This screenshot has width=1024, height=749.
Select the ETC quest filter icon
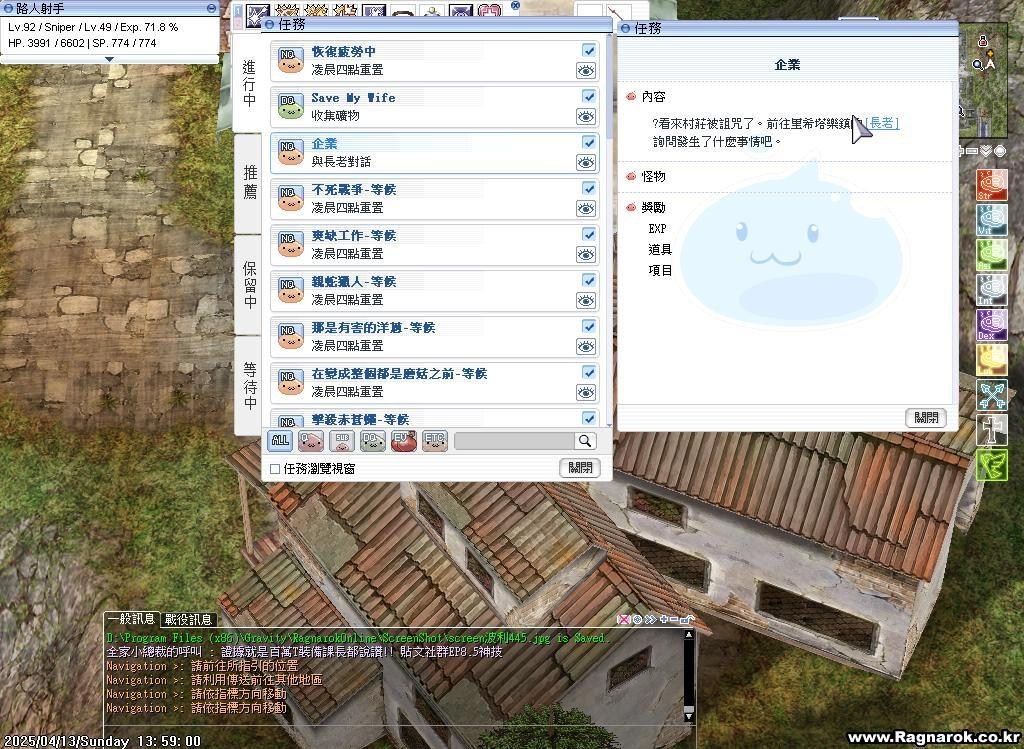click(435, 441)
